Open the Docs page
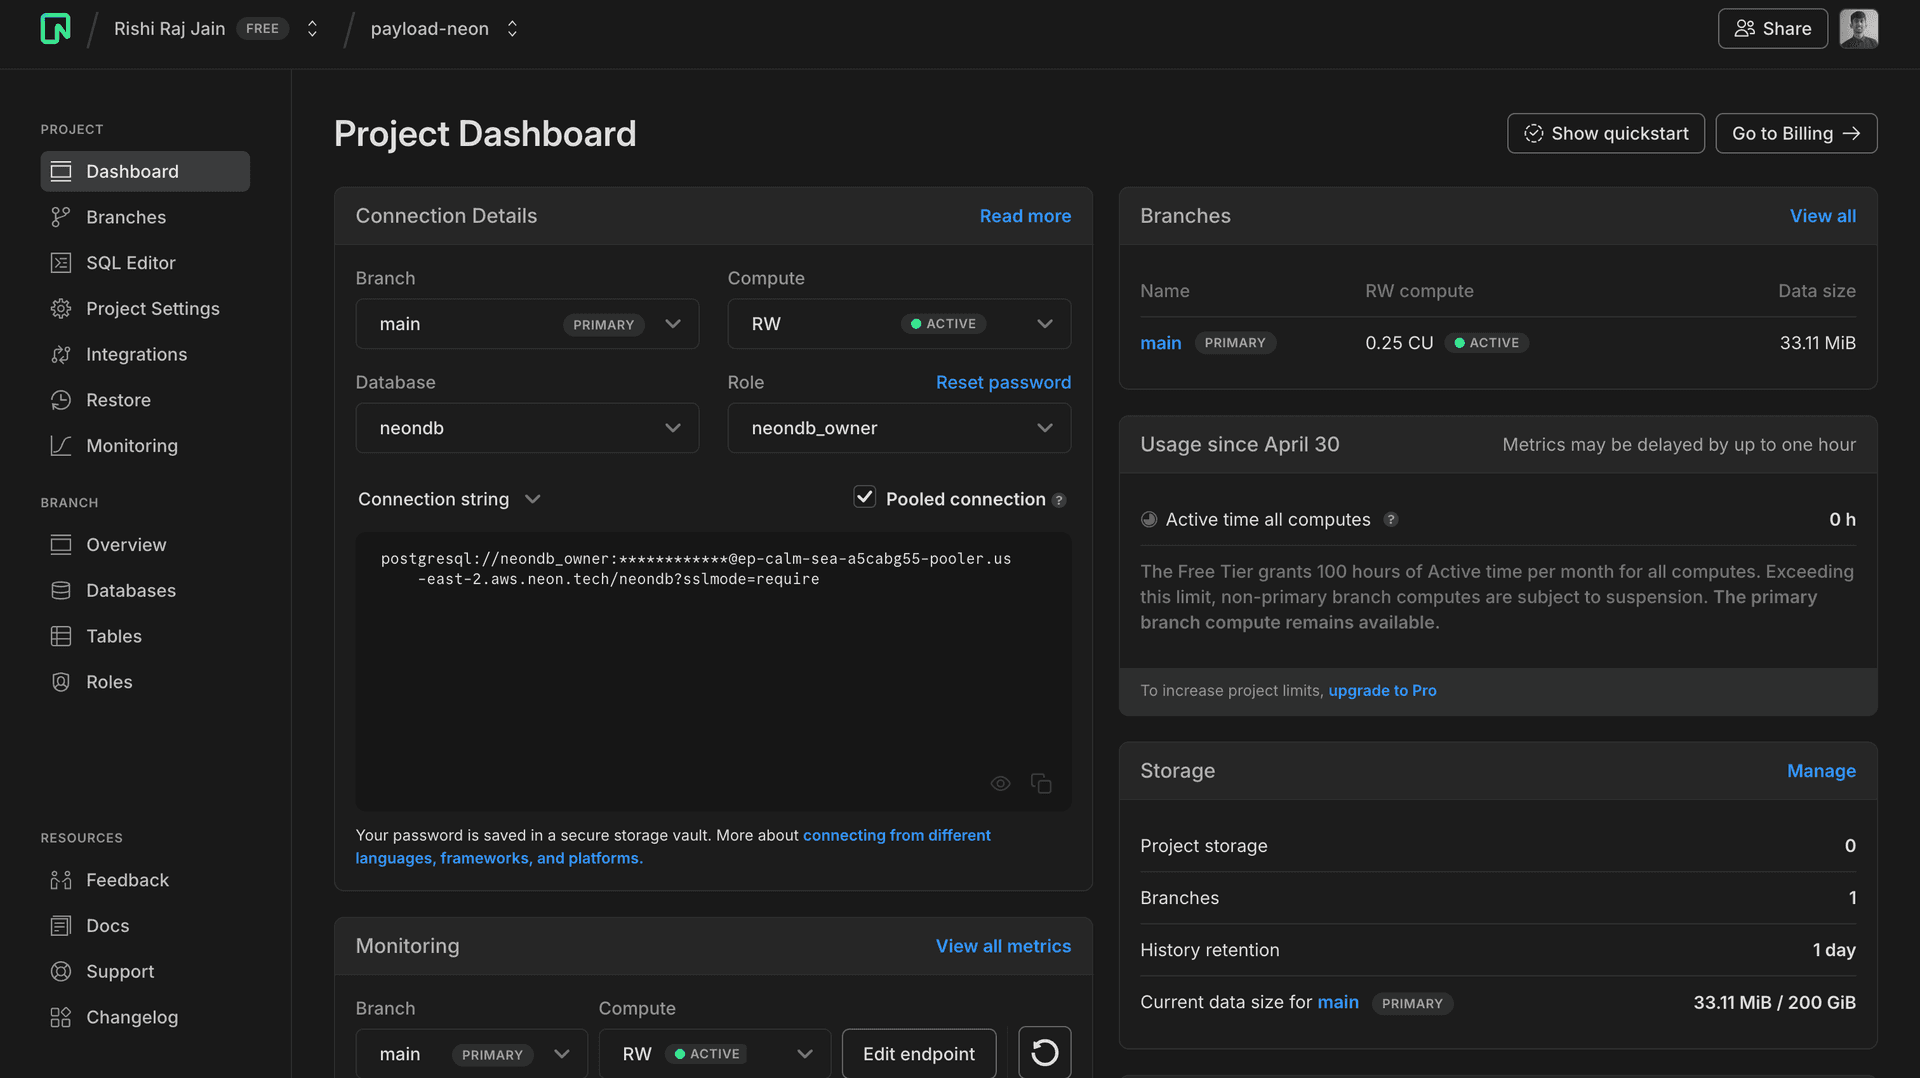This screenshot has width=1920, height=1078. (x=107, y=925)
